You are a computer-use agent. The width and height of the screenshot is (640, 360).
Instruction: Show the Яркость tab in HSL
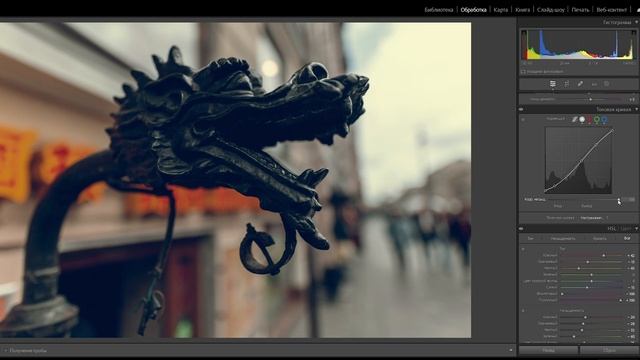click(x=600, y=238)
